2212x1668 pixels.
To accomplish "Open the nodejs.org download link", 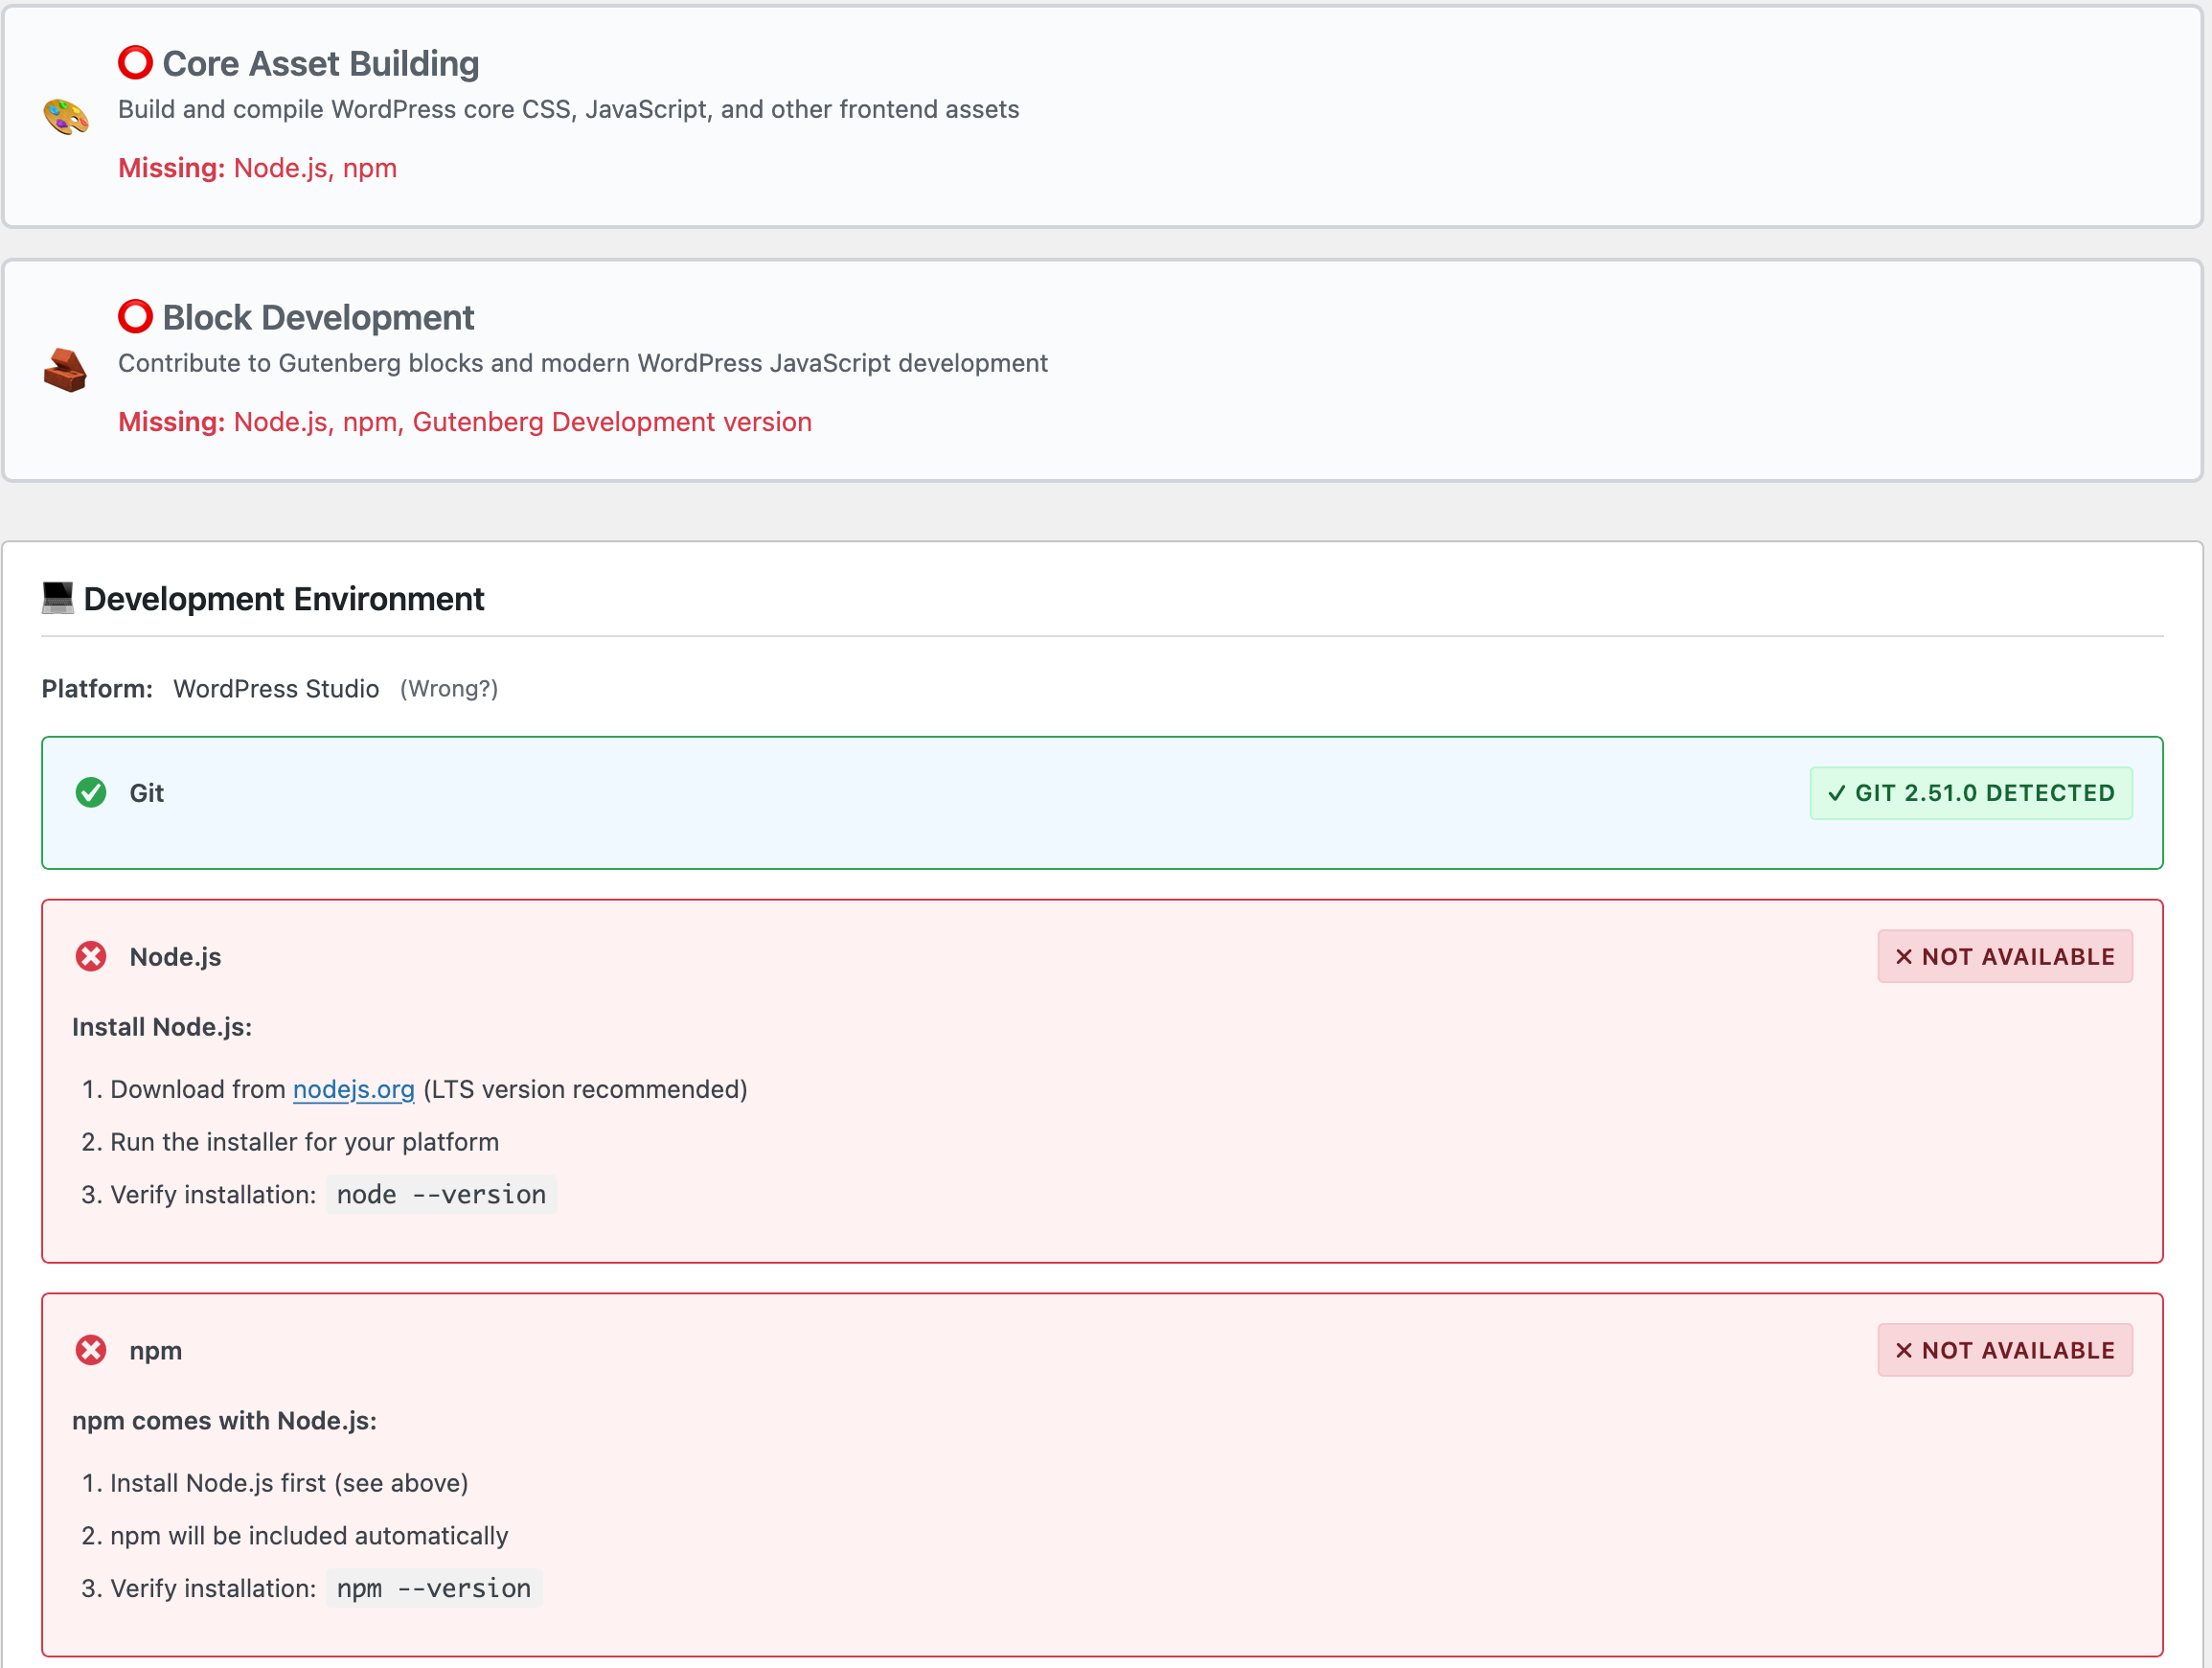I will (354, 1089).
